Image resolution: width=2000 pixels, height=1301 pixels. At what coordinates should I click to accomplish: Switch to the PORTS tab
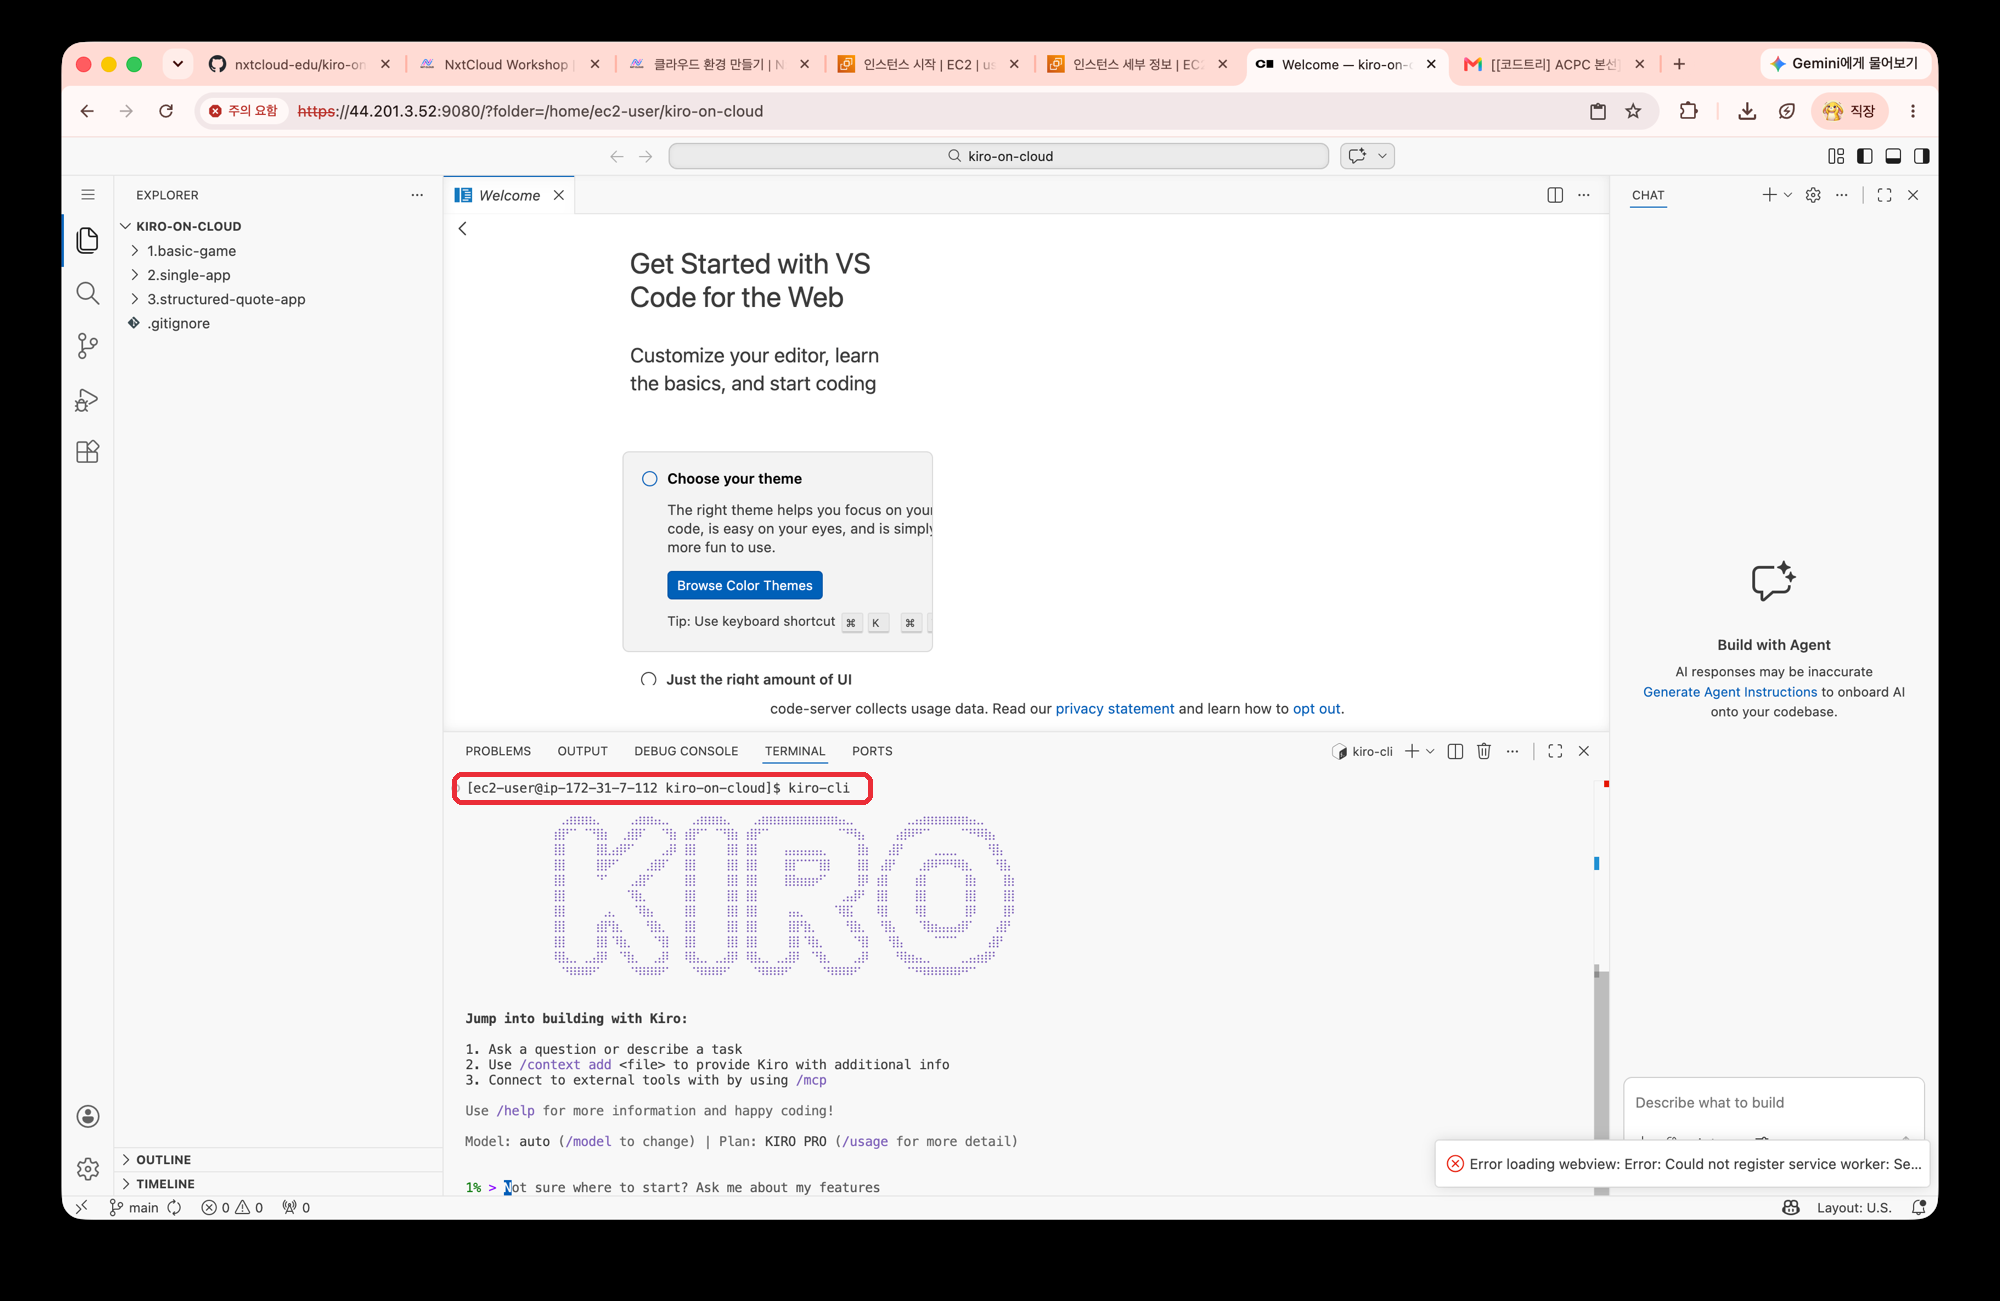872,751
